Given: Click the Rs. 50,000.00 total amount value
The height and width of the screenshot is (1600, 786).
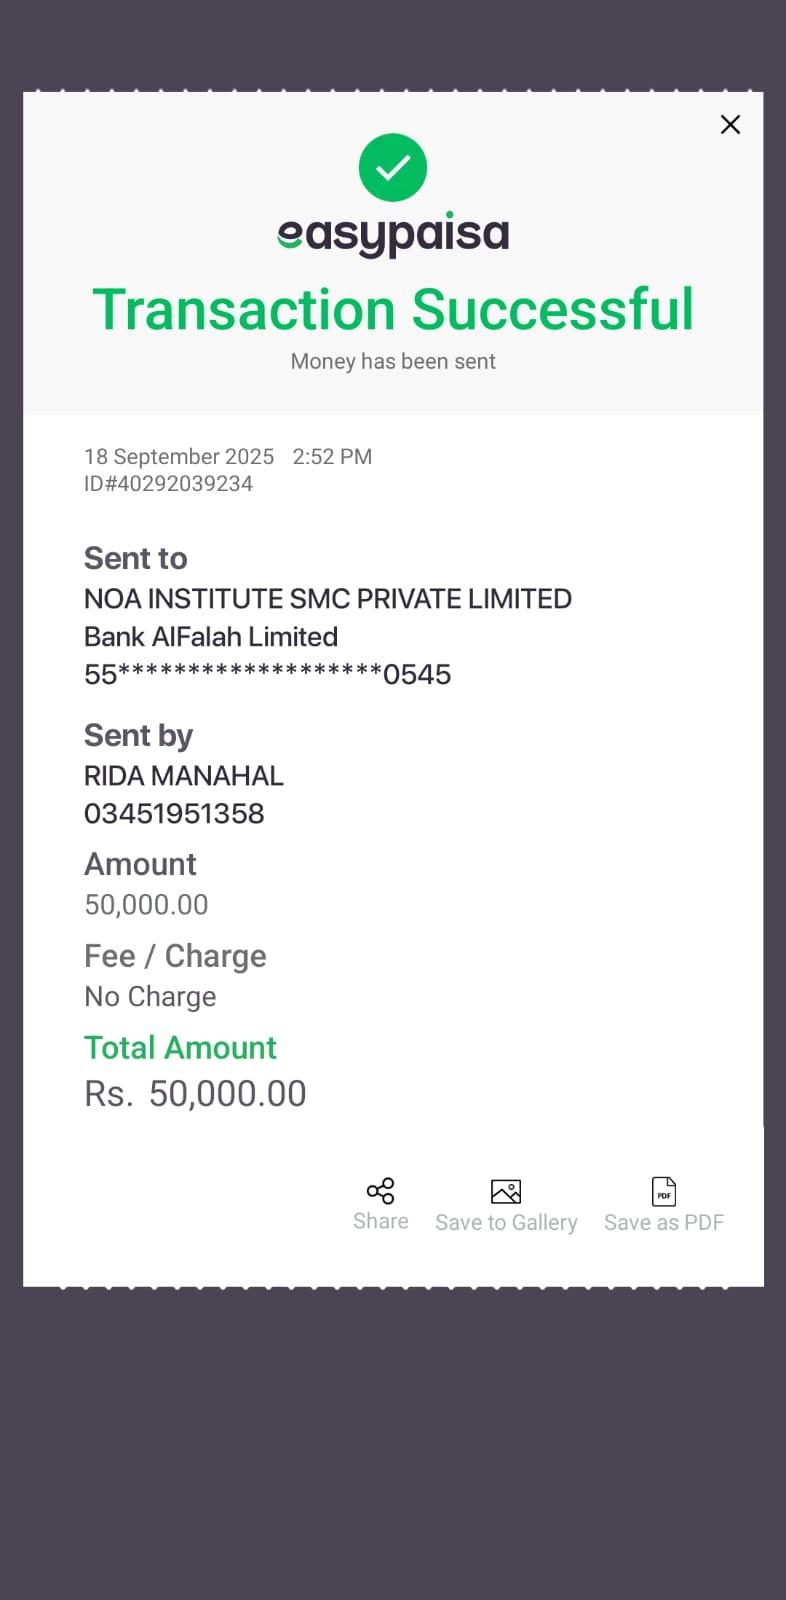Looking at the screenshot, I should (195, 1094).
